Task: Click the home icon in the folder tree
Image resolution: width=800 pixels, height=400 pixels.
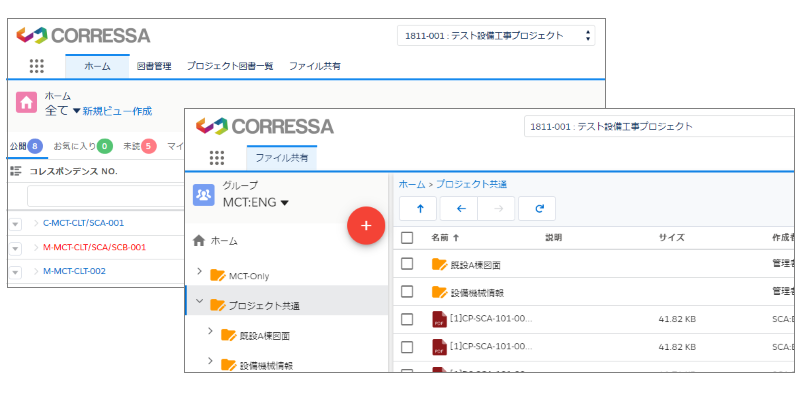Action: tap(199, 240)
